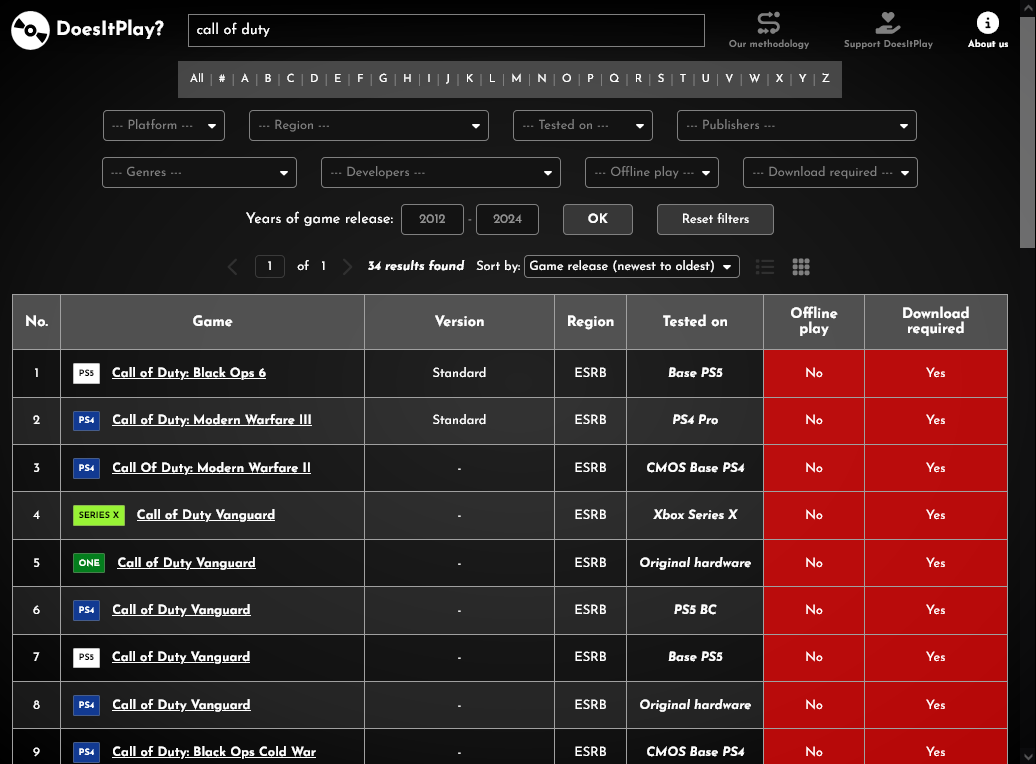Go to next results page arrow
This screenshot has width=1036, height=764.
click(x=348, y=266)
